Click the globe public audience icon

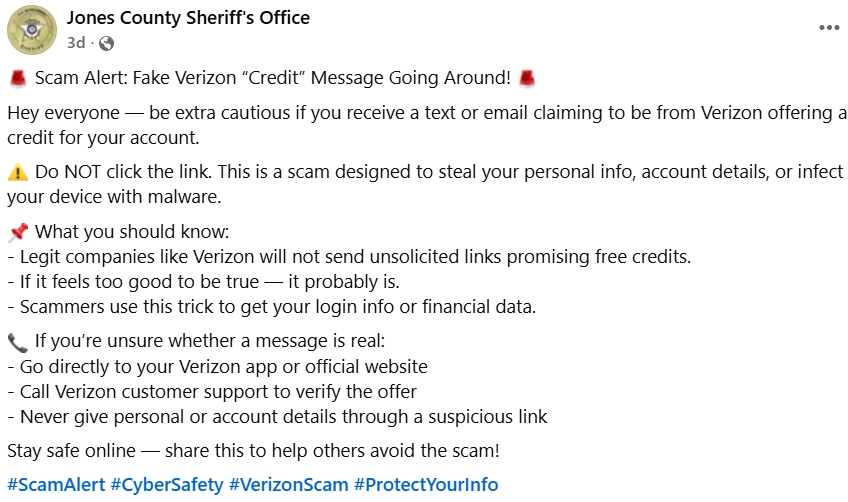click(107, 43)
